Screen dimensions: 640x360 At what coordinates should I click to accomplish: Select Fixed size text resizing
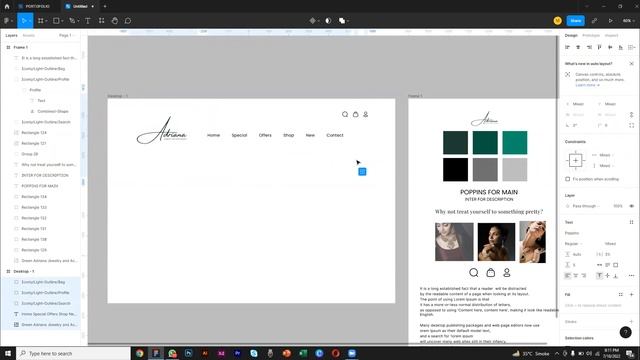tap(616, 265)
